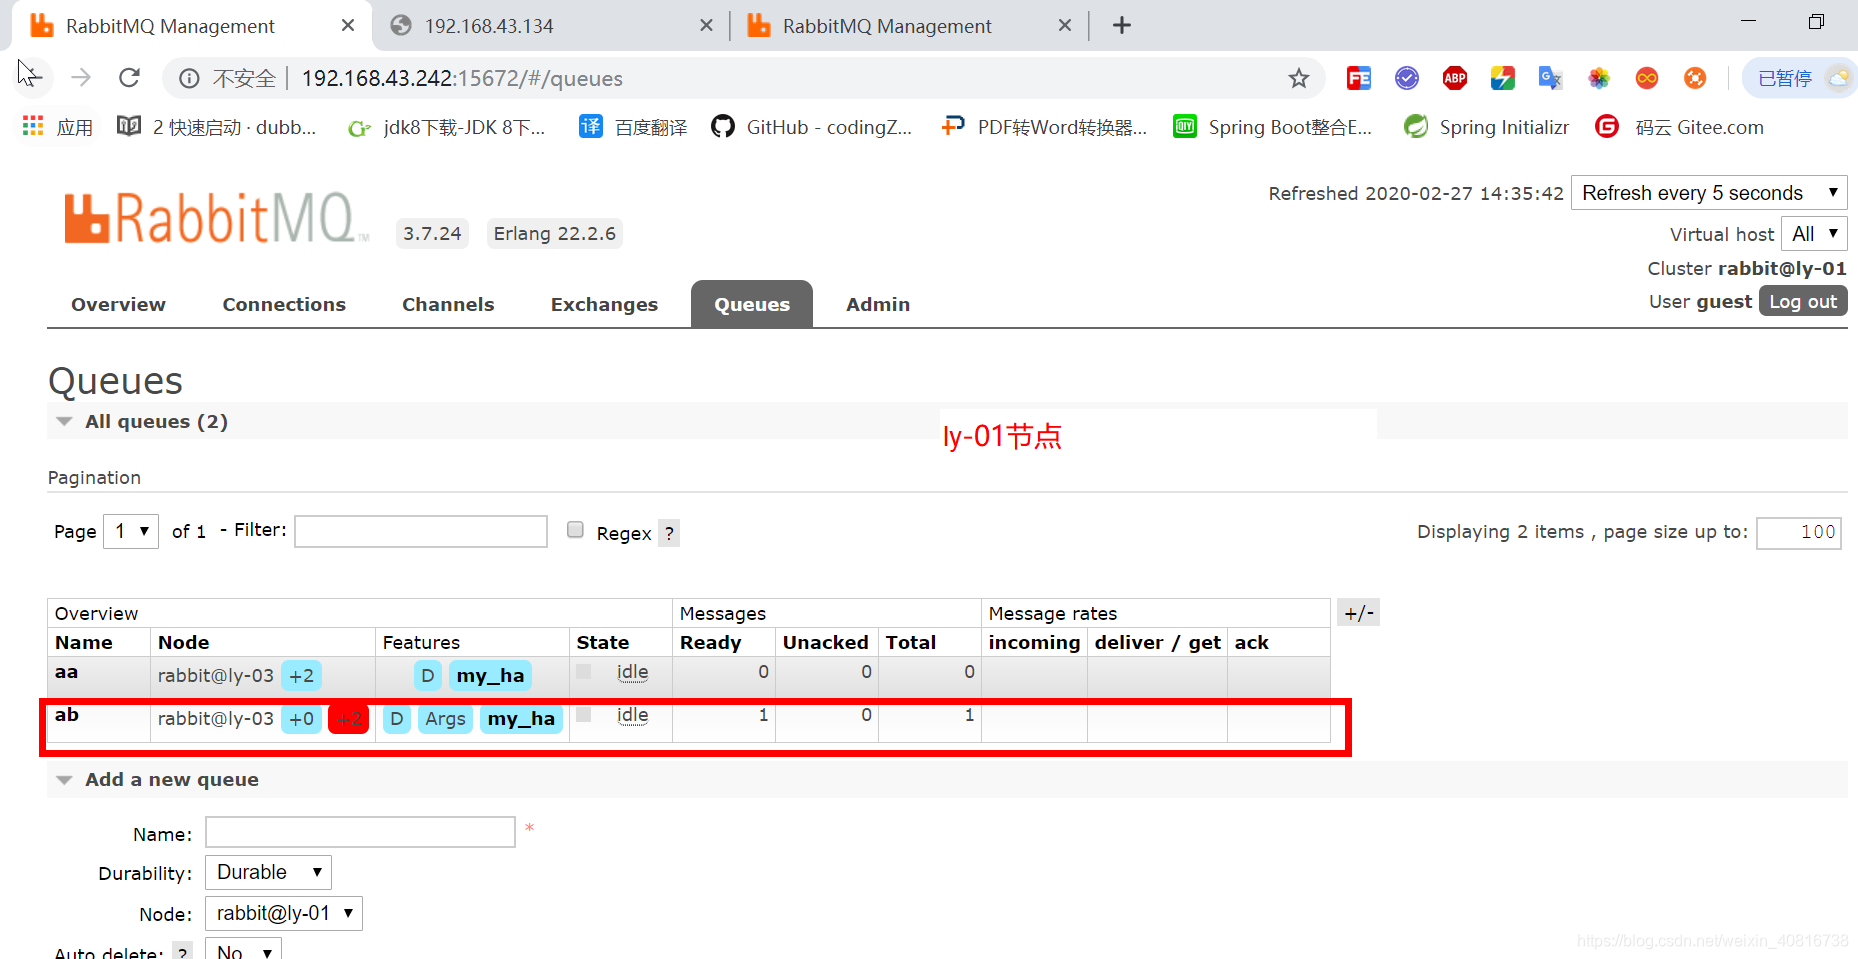The width and height of the screenshot is (1858, 959).
Task: Click the browser back arrow
Action: 30,77
